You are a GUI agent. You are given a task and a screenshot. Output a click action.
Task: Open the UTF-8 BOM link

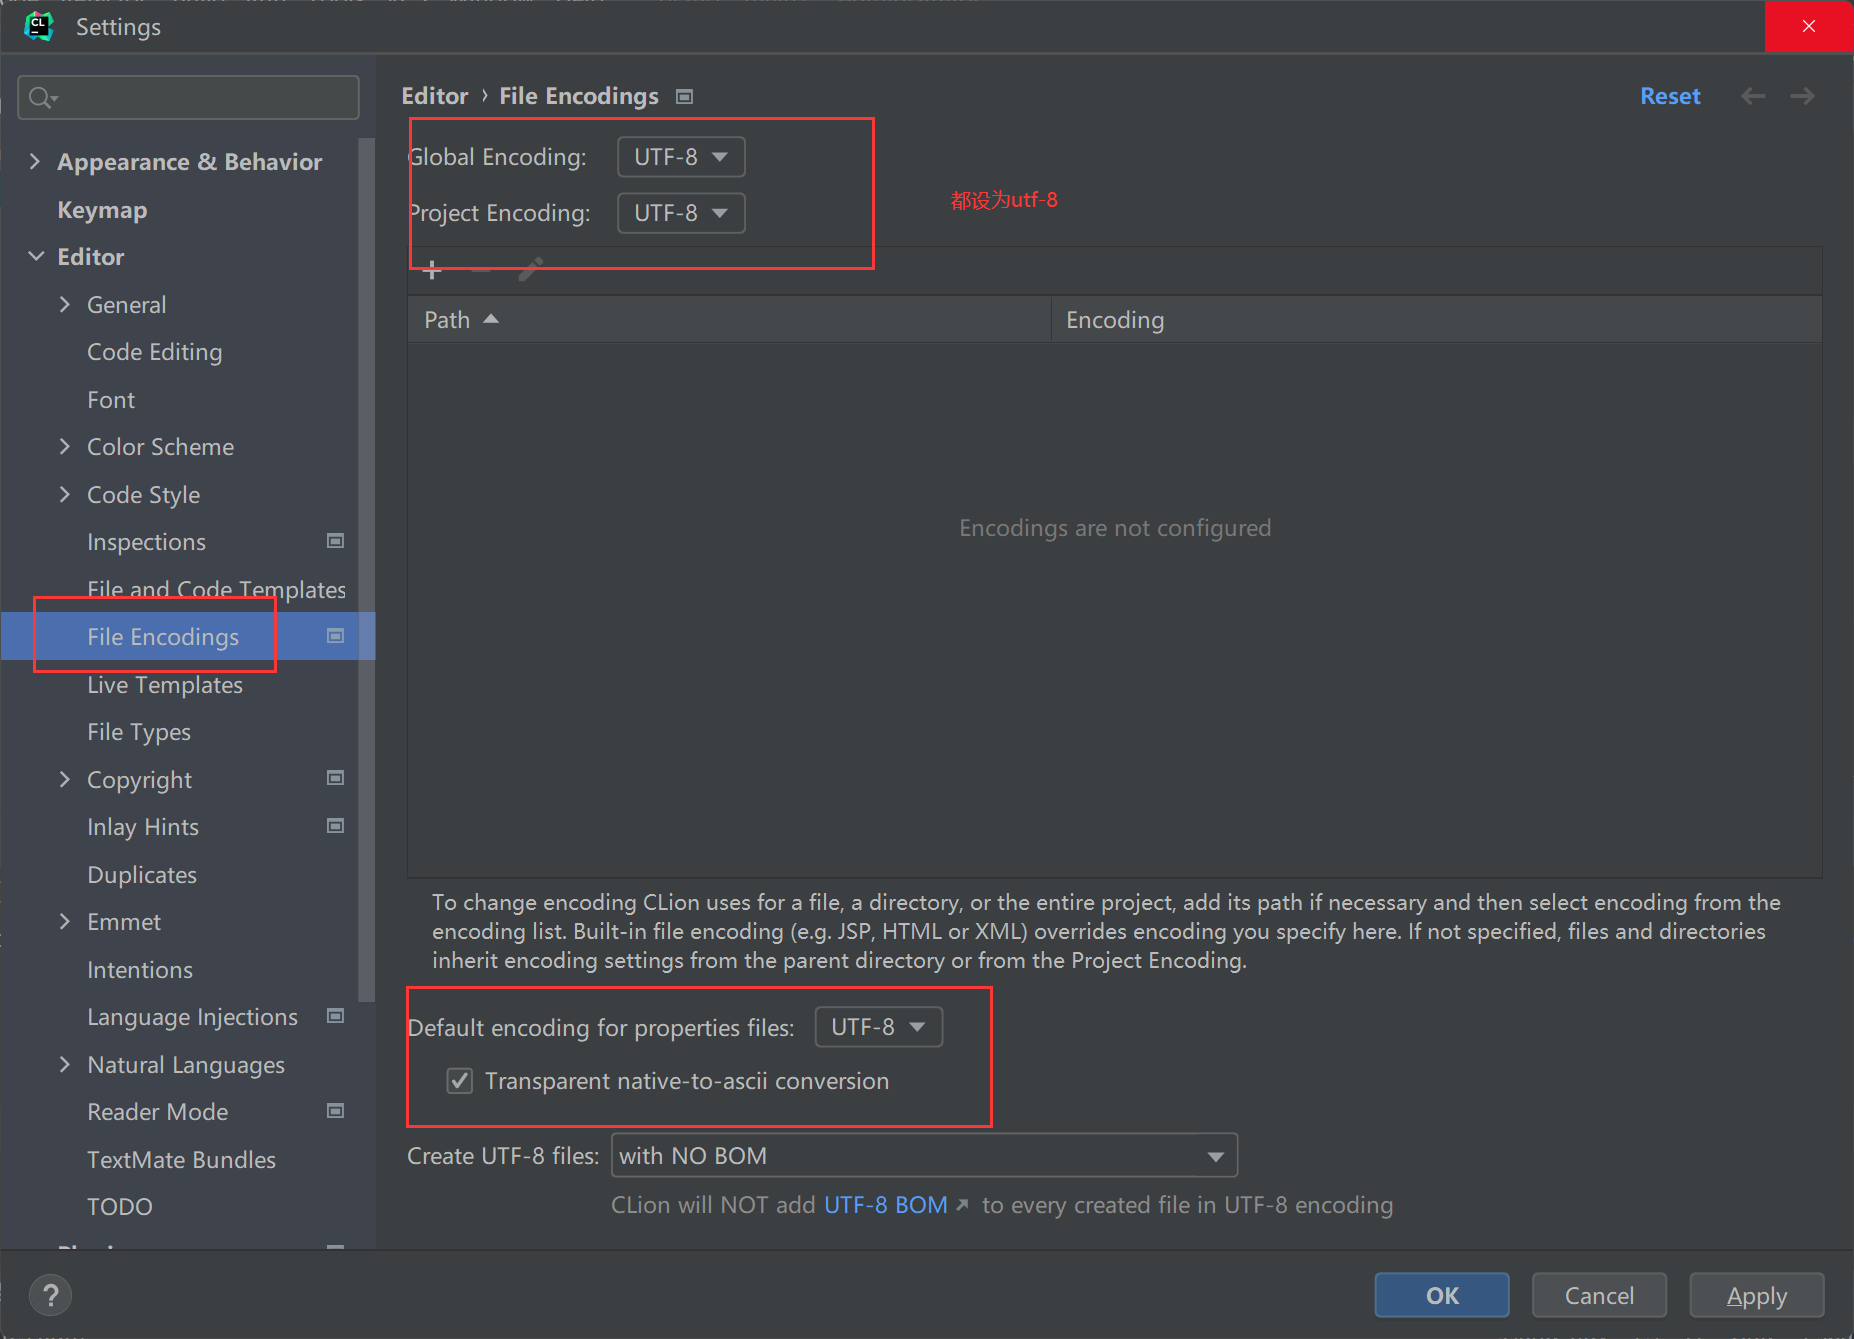point(885,1205)
